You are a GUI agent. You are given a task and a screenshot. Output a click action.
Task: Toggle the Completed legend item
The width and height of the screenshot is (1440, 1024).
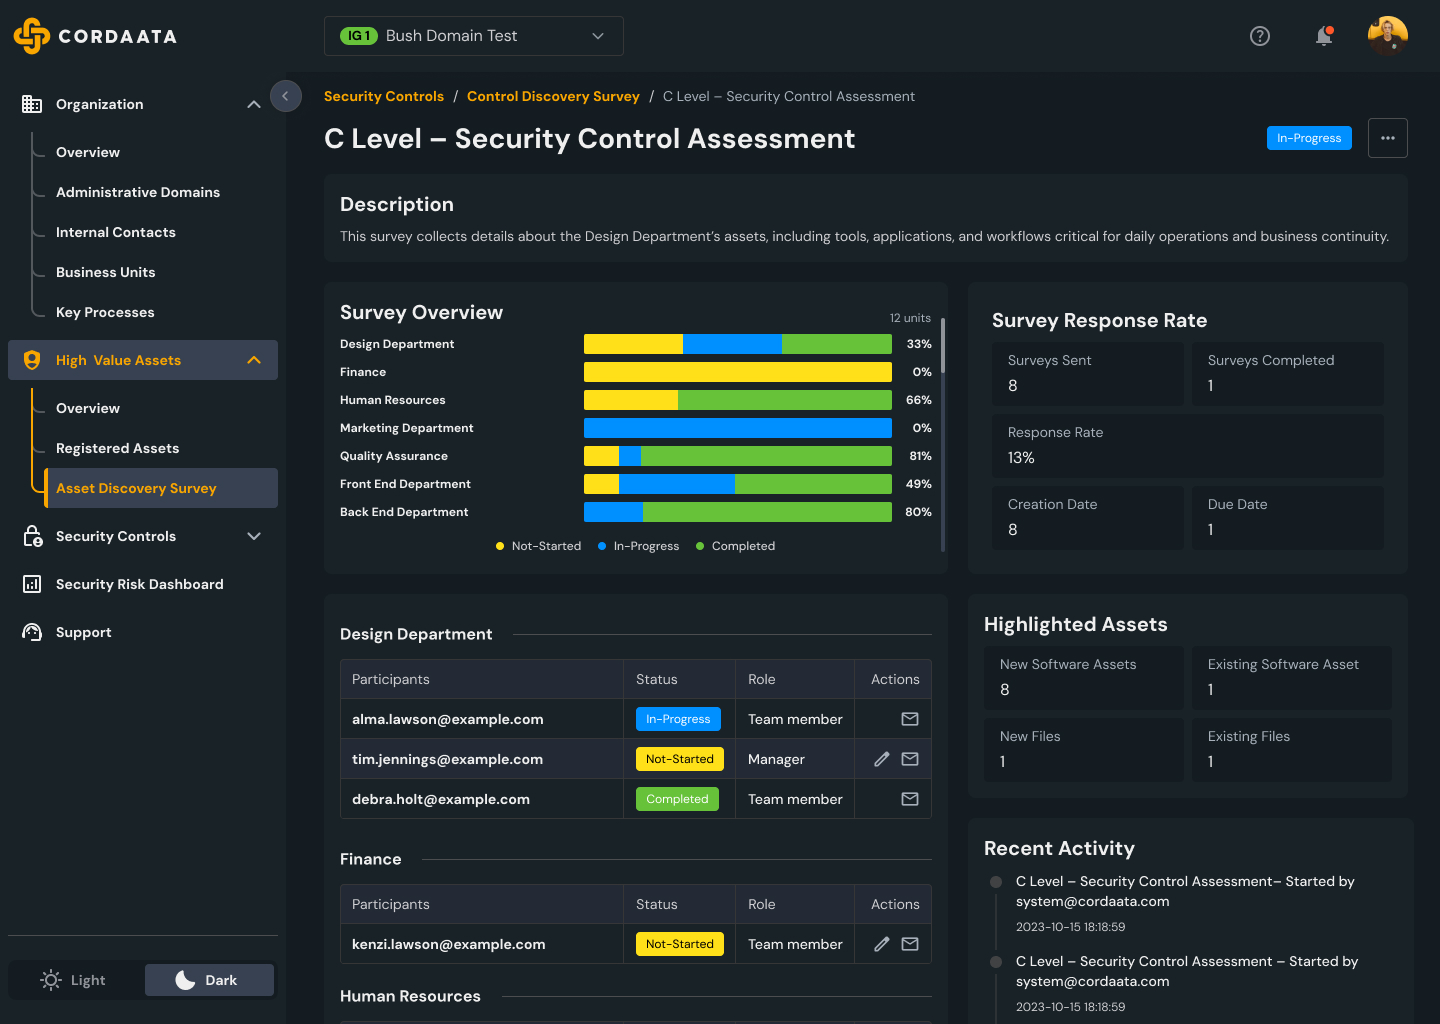point(735,546)
